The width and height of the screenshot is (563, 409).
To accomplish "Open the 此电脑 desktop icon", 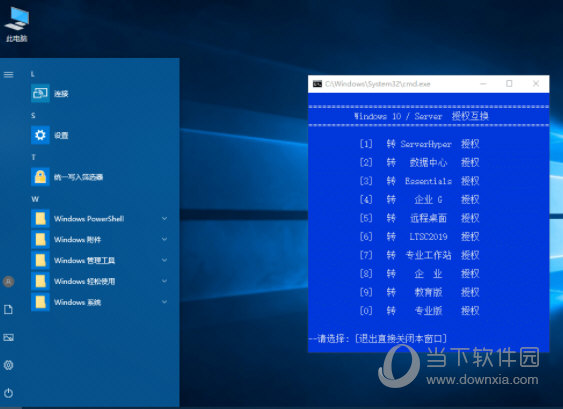I will pos(17,24).
